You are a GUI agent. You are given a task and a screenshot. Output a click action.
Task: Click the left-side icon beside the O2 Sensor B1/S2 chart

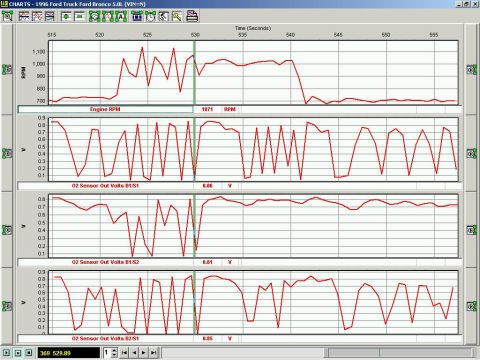(x=7, y=230)
